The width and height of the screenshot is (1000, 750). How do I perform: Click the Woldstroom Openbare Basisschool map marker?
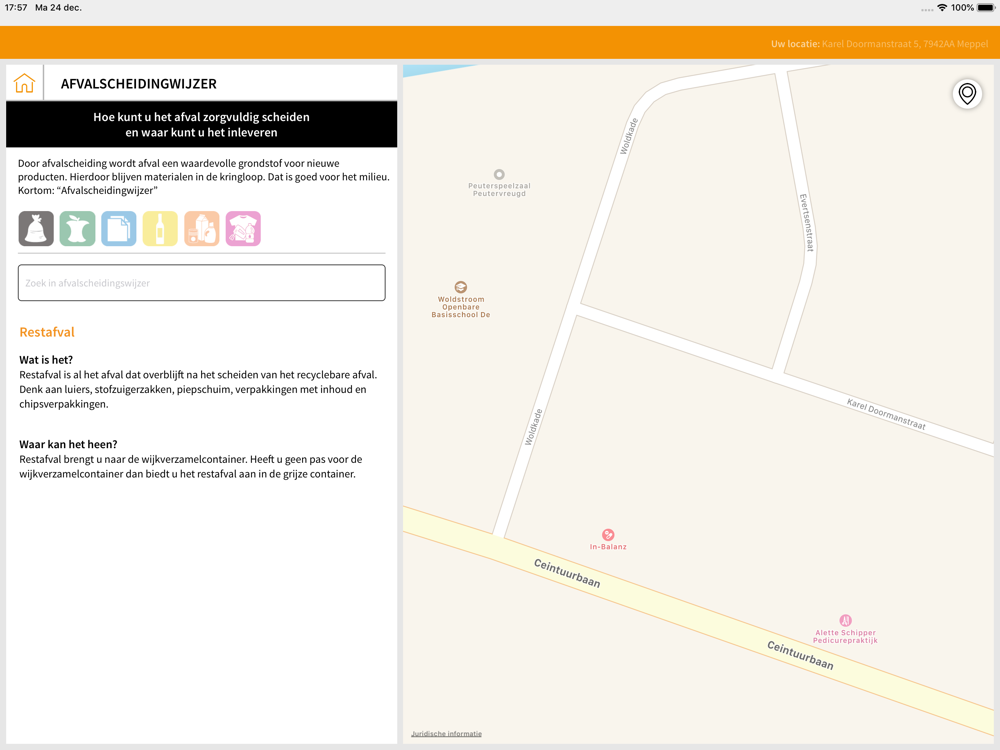(460, 287)
